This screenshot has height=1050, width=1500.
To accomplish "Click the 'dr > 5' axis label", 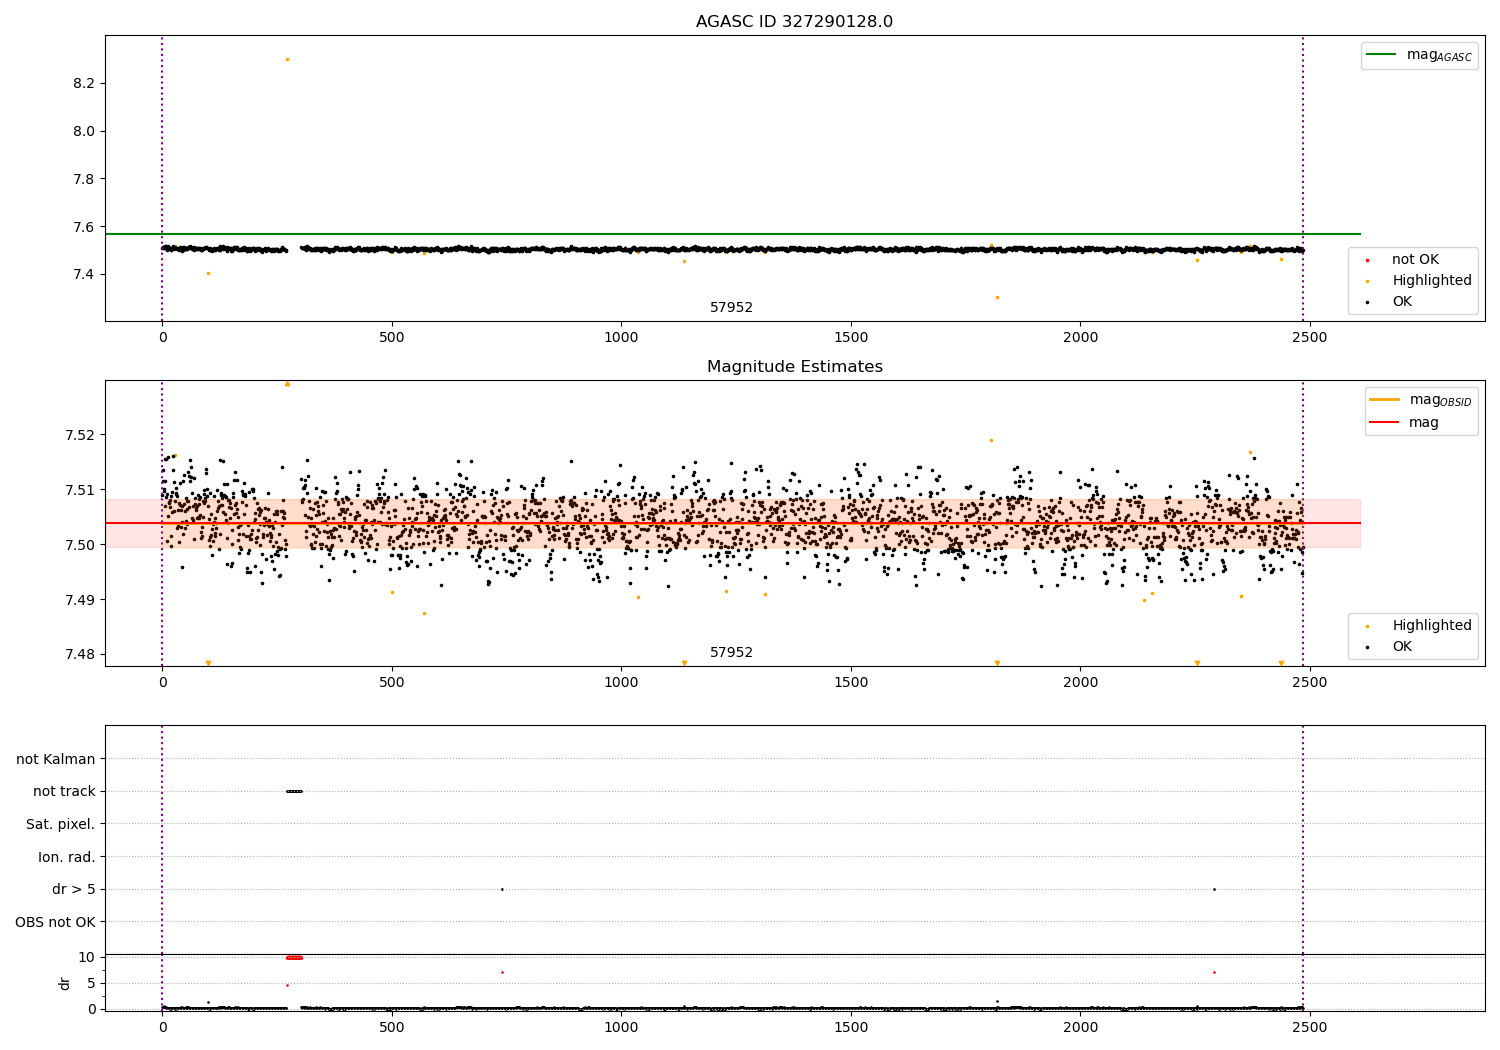I will [74, 890].
